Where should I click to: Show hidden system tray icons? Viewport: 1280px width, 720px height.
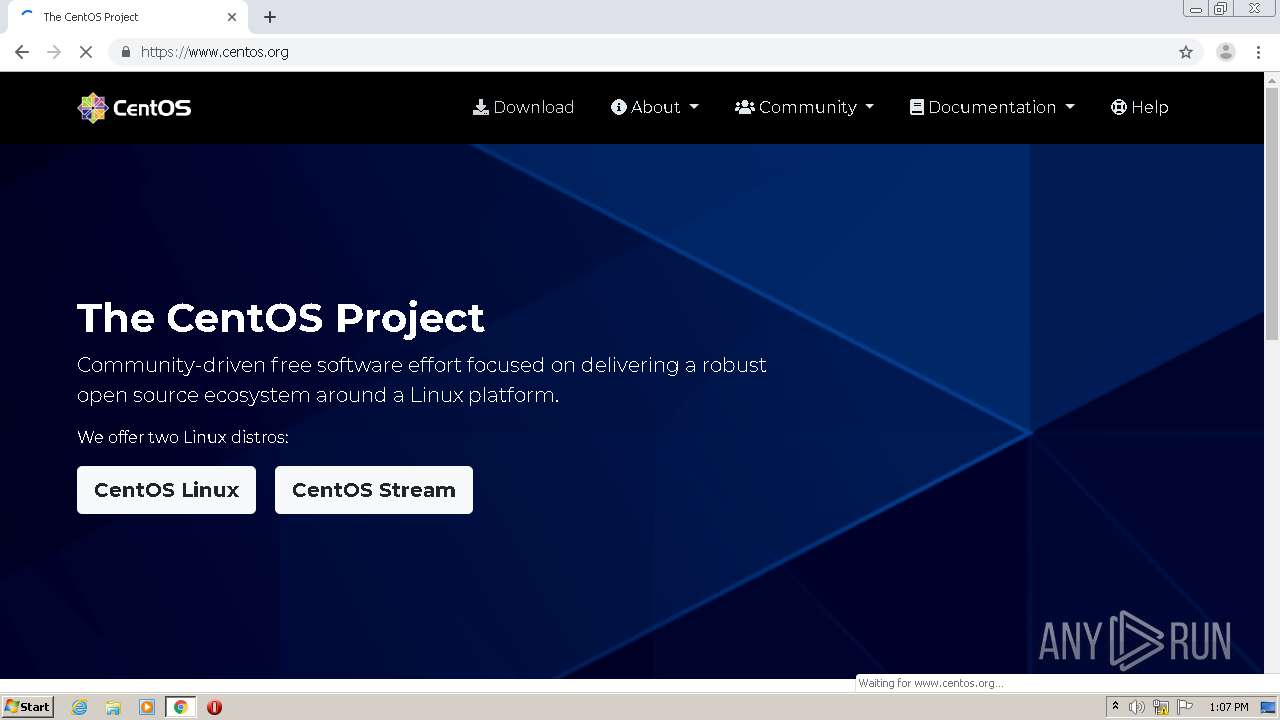click(1115, 707)
